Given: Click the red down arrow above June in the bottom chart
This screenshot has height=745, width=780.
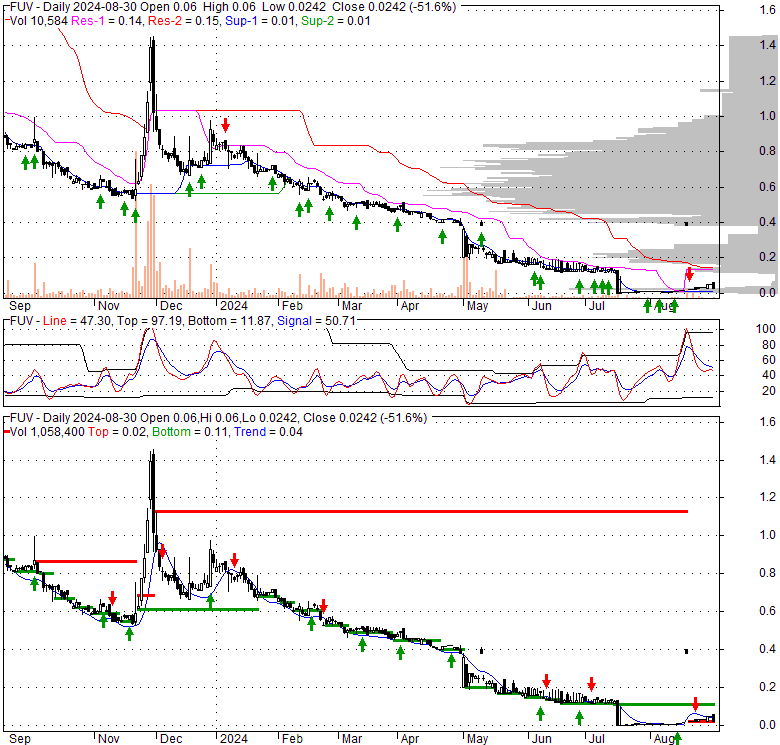Looking at the screenshot, I should pos(547,681).
